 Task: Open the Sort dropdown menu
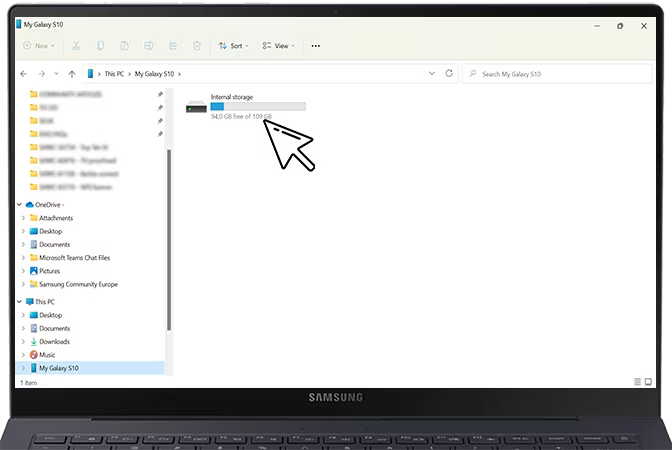click(x=234, y=45)
